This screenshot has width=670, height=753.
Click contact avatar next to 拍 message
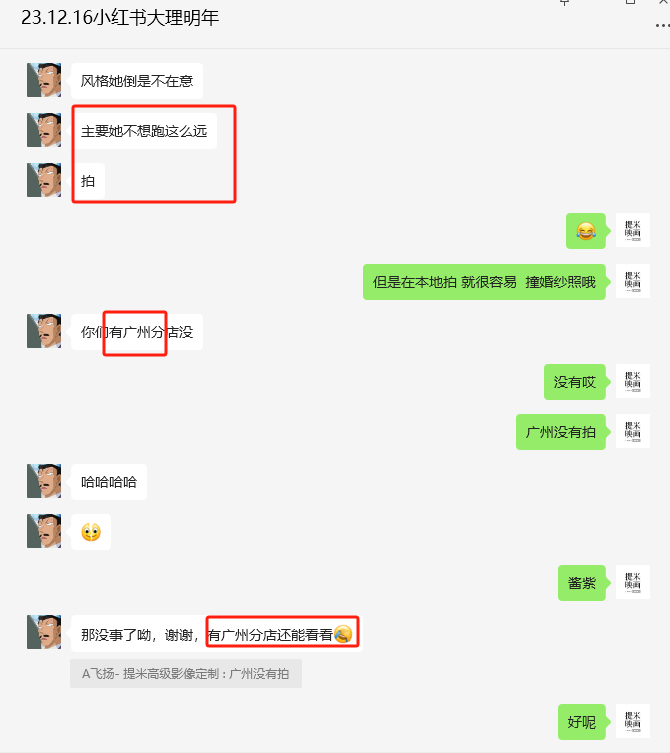(44, 180)
